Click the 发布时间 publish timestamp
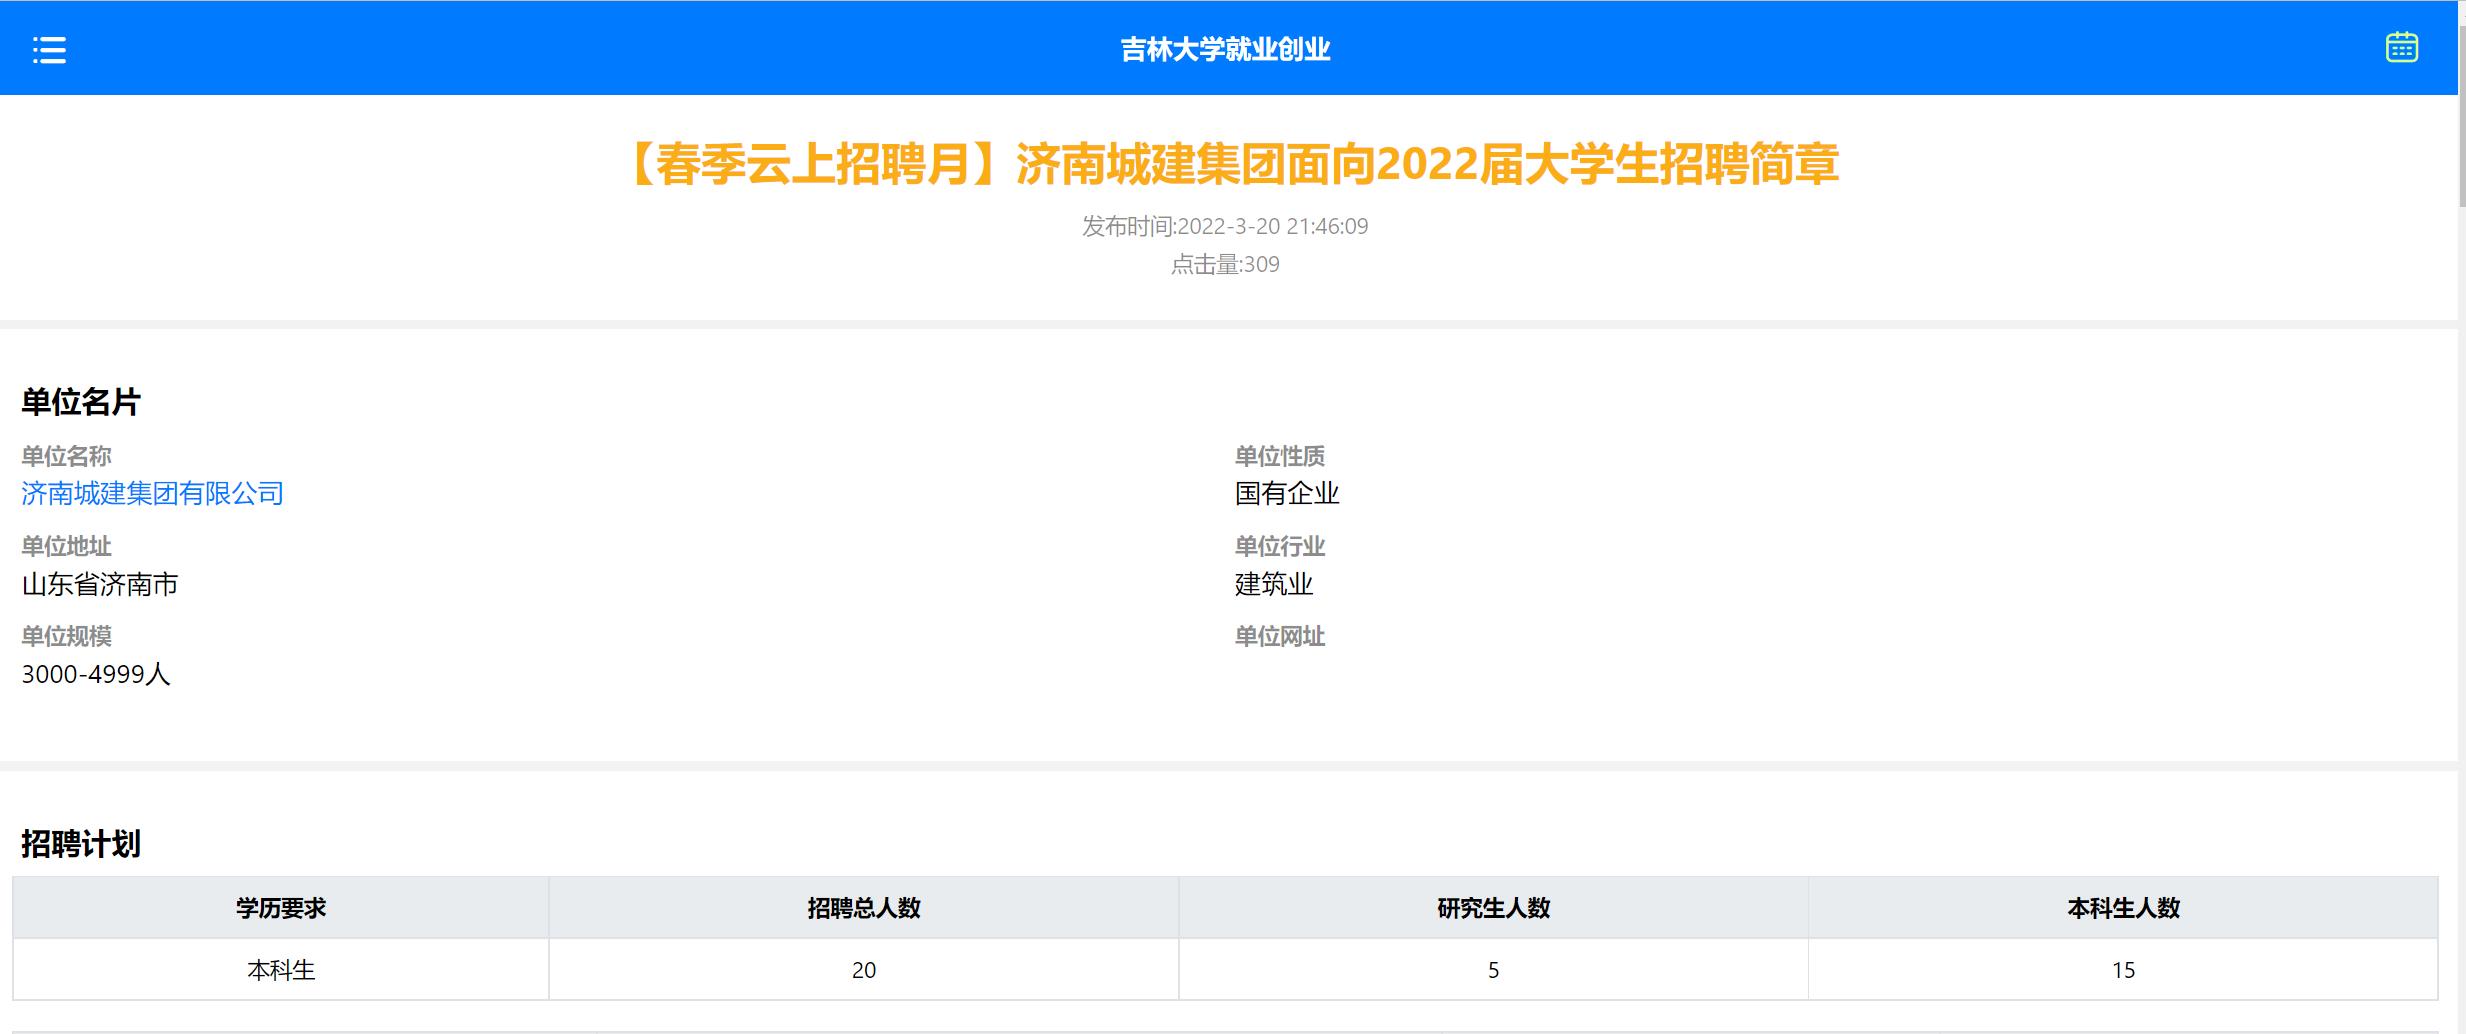The width and height of the screenshot is (2466, 1034). pyautogui.click(x=1225, y=226)
